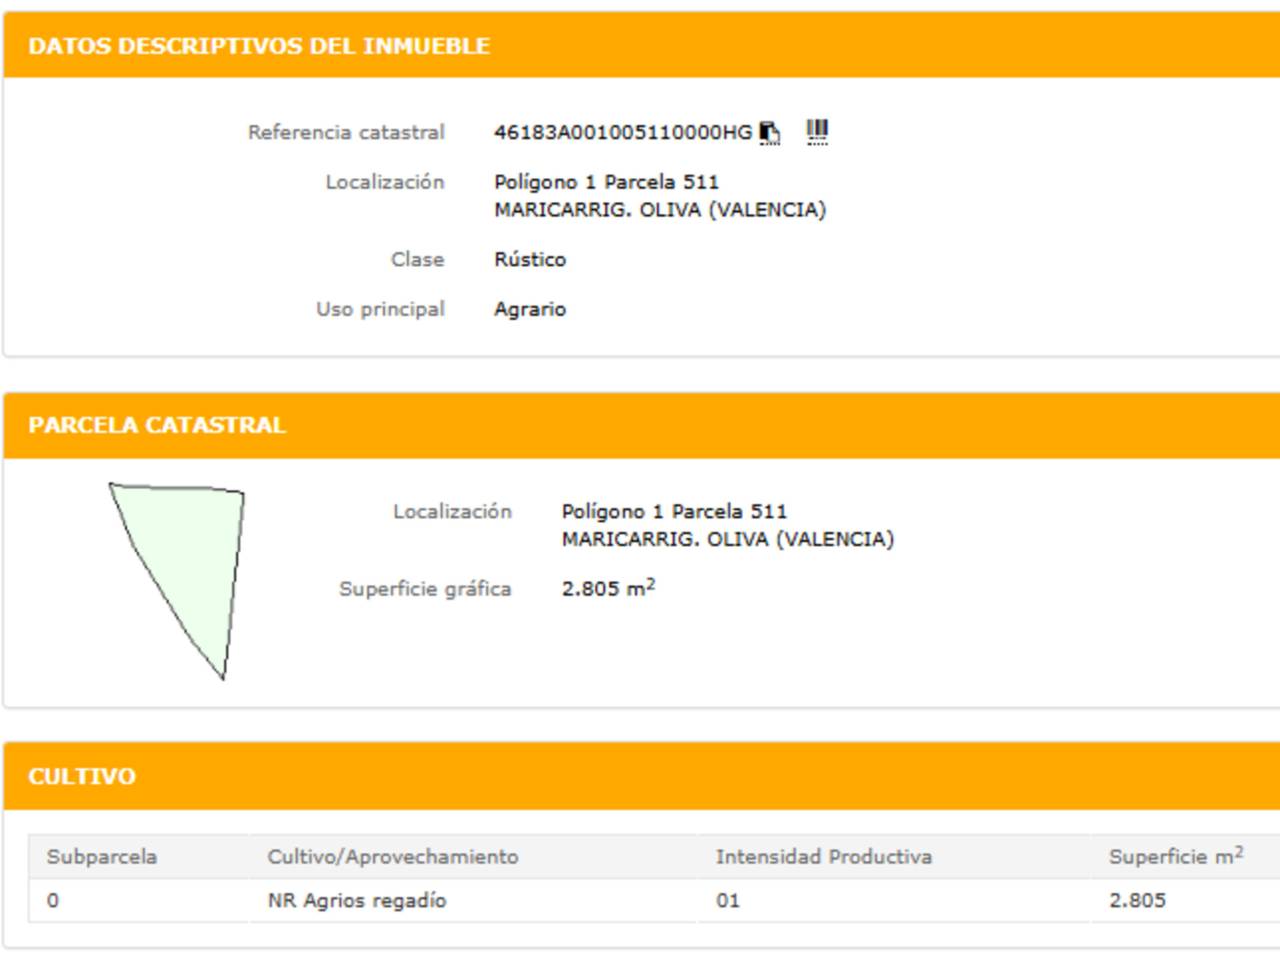Click the Agrario uso principal value
Image resolution: width=1280 pixels, height=960 pixels.
[530, 309]
